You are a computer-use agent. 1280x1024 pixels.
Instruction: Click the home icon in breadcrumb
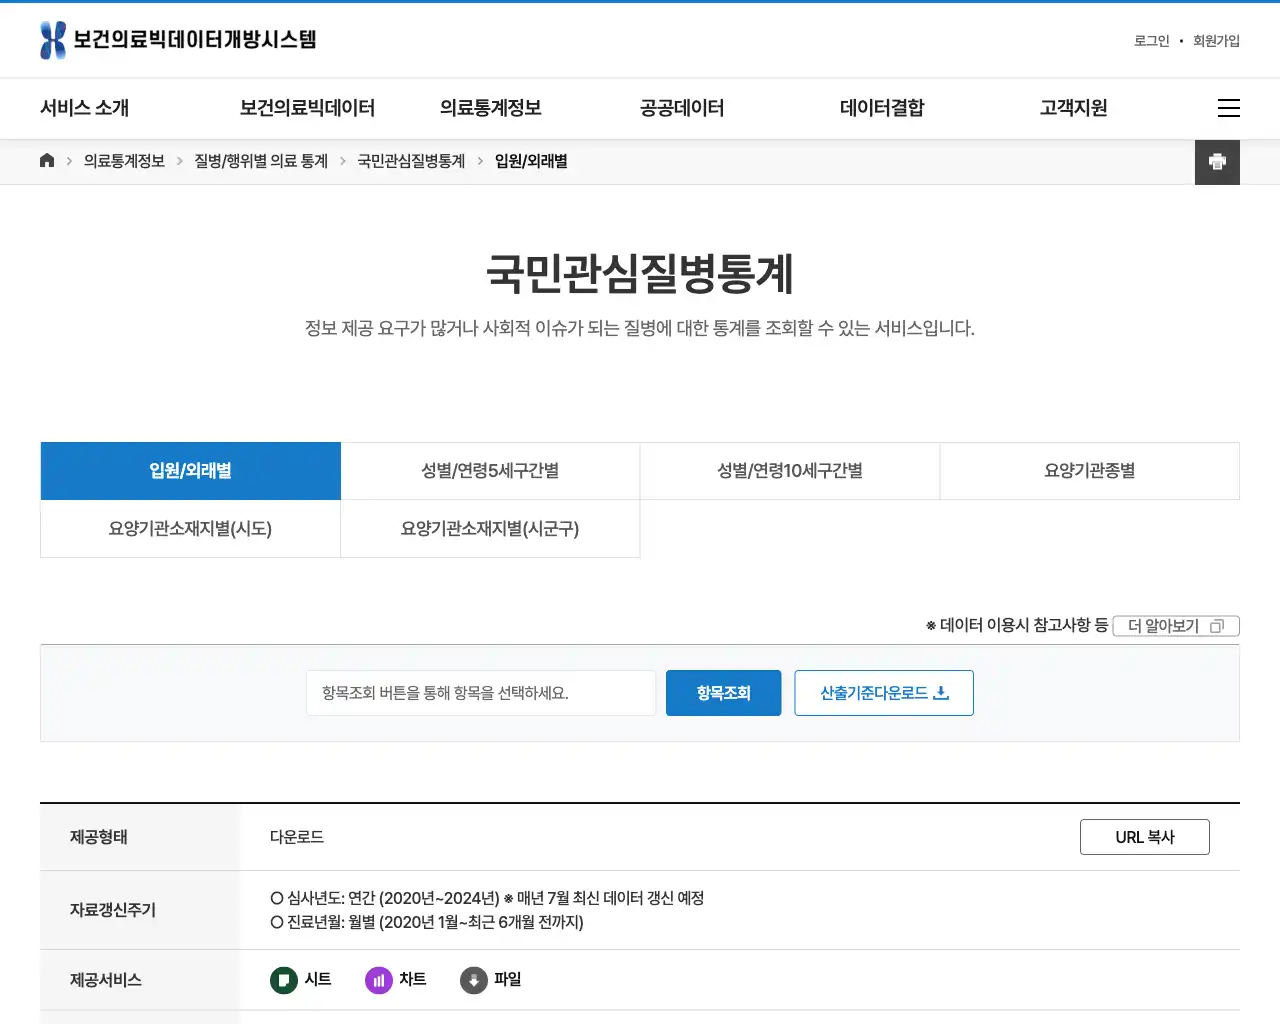pos(47,160)
